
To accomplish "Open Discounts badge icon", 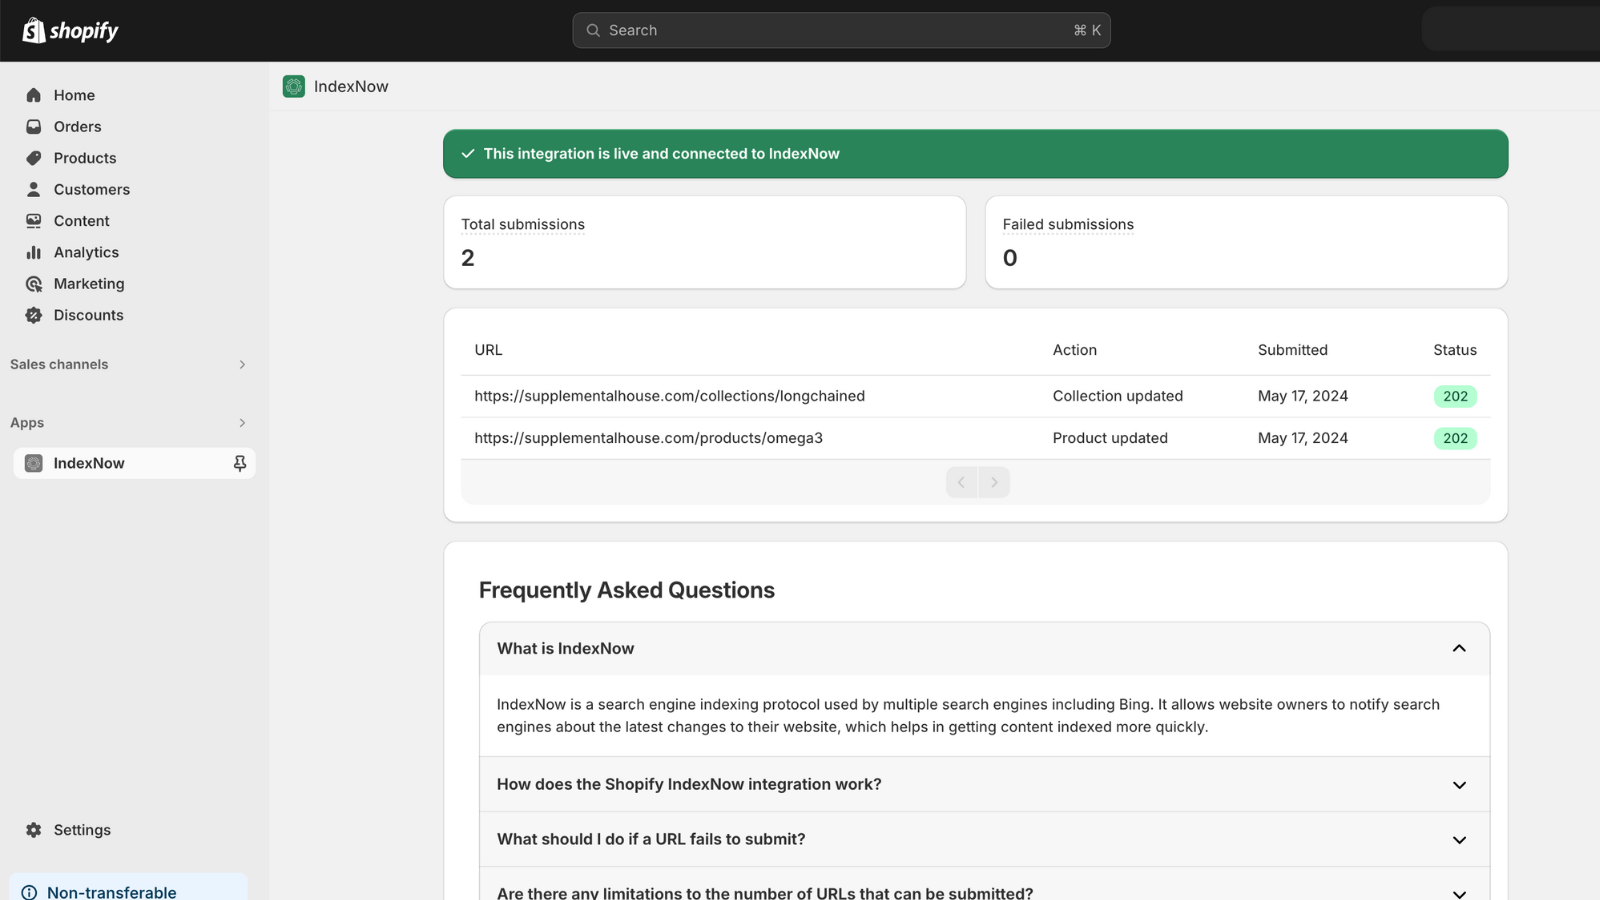I will pyautogui.click(x=34, y=315).
